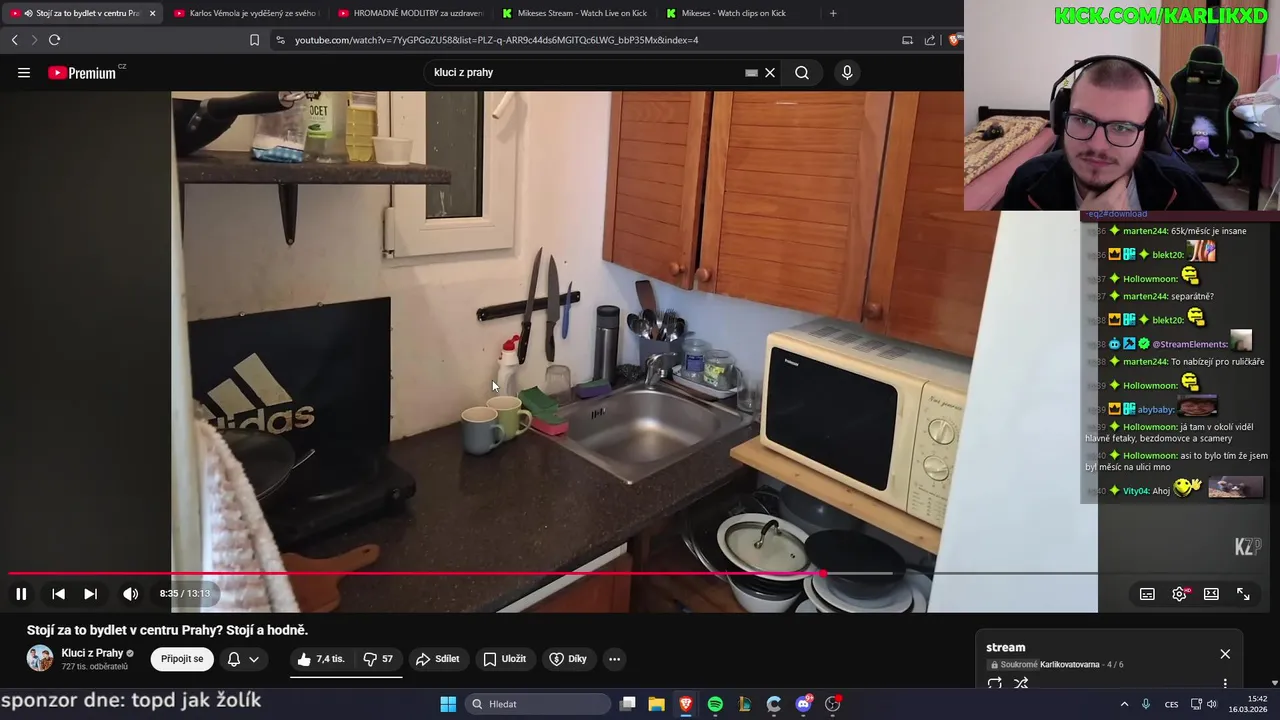Viewport: 1280px width, 720px height.
Task: Open the player settings gear
Action: pyautogui.click(x=1180, y=593)
